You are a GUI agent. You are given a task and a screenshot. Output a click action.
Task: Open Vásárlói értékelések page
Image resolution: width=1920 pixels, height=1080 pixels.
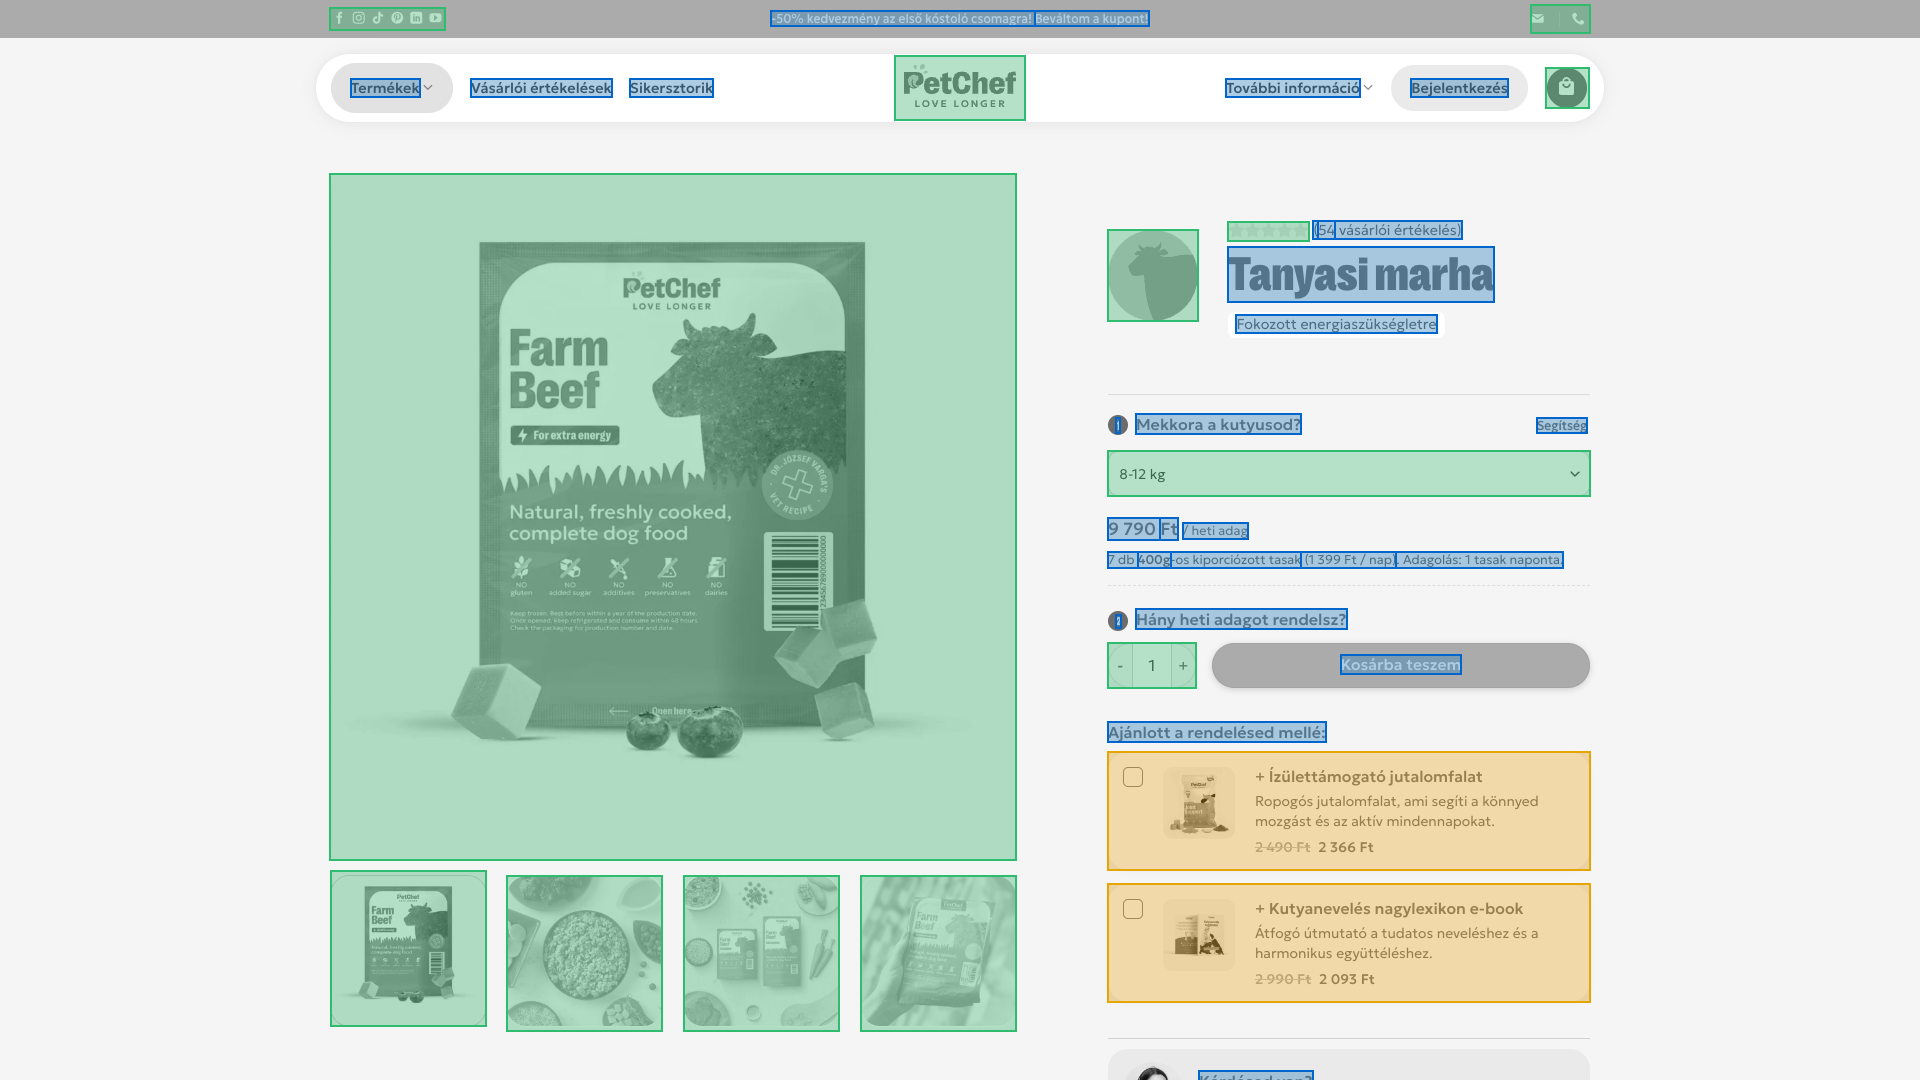(x=541, y=88)
